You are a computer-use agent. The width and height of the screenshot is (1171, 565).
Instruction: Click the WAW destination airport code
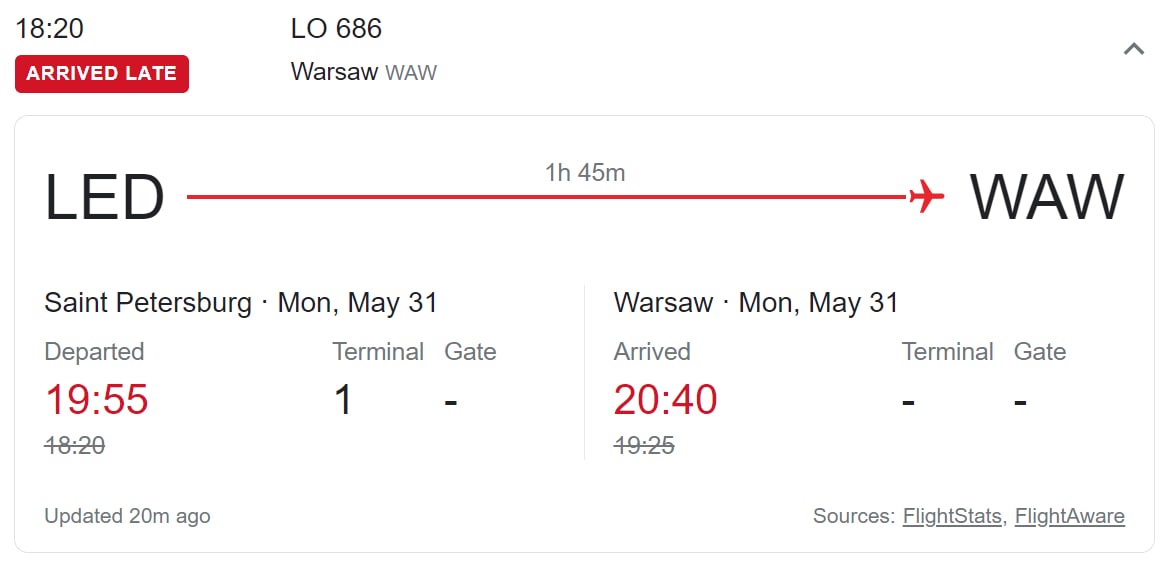point(1047,198)
